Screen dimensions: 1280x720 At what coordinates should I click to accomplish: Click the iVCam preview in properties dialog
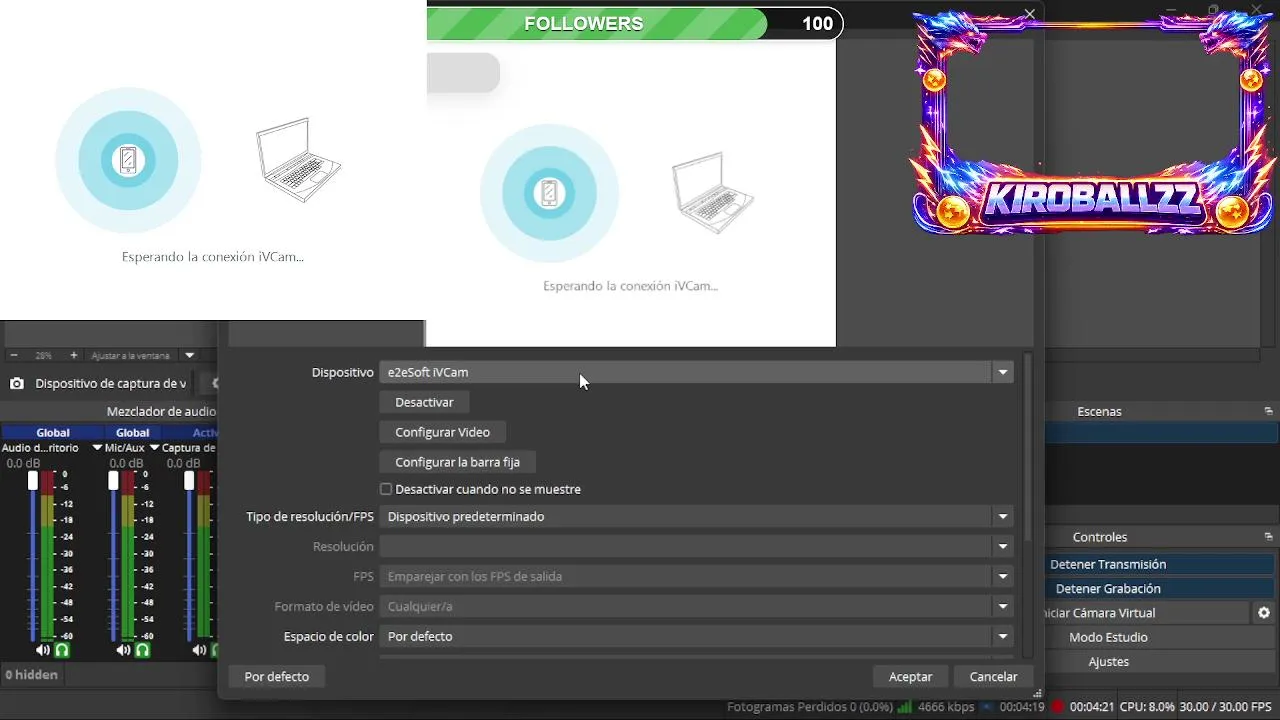pyautogui.click(x=631, y=195)
